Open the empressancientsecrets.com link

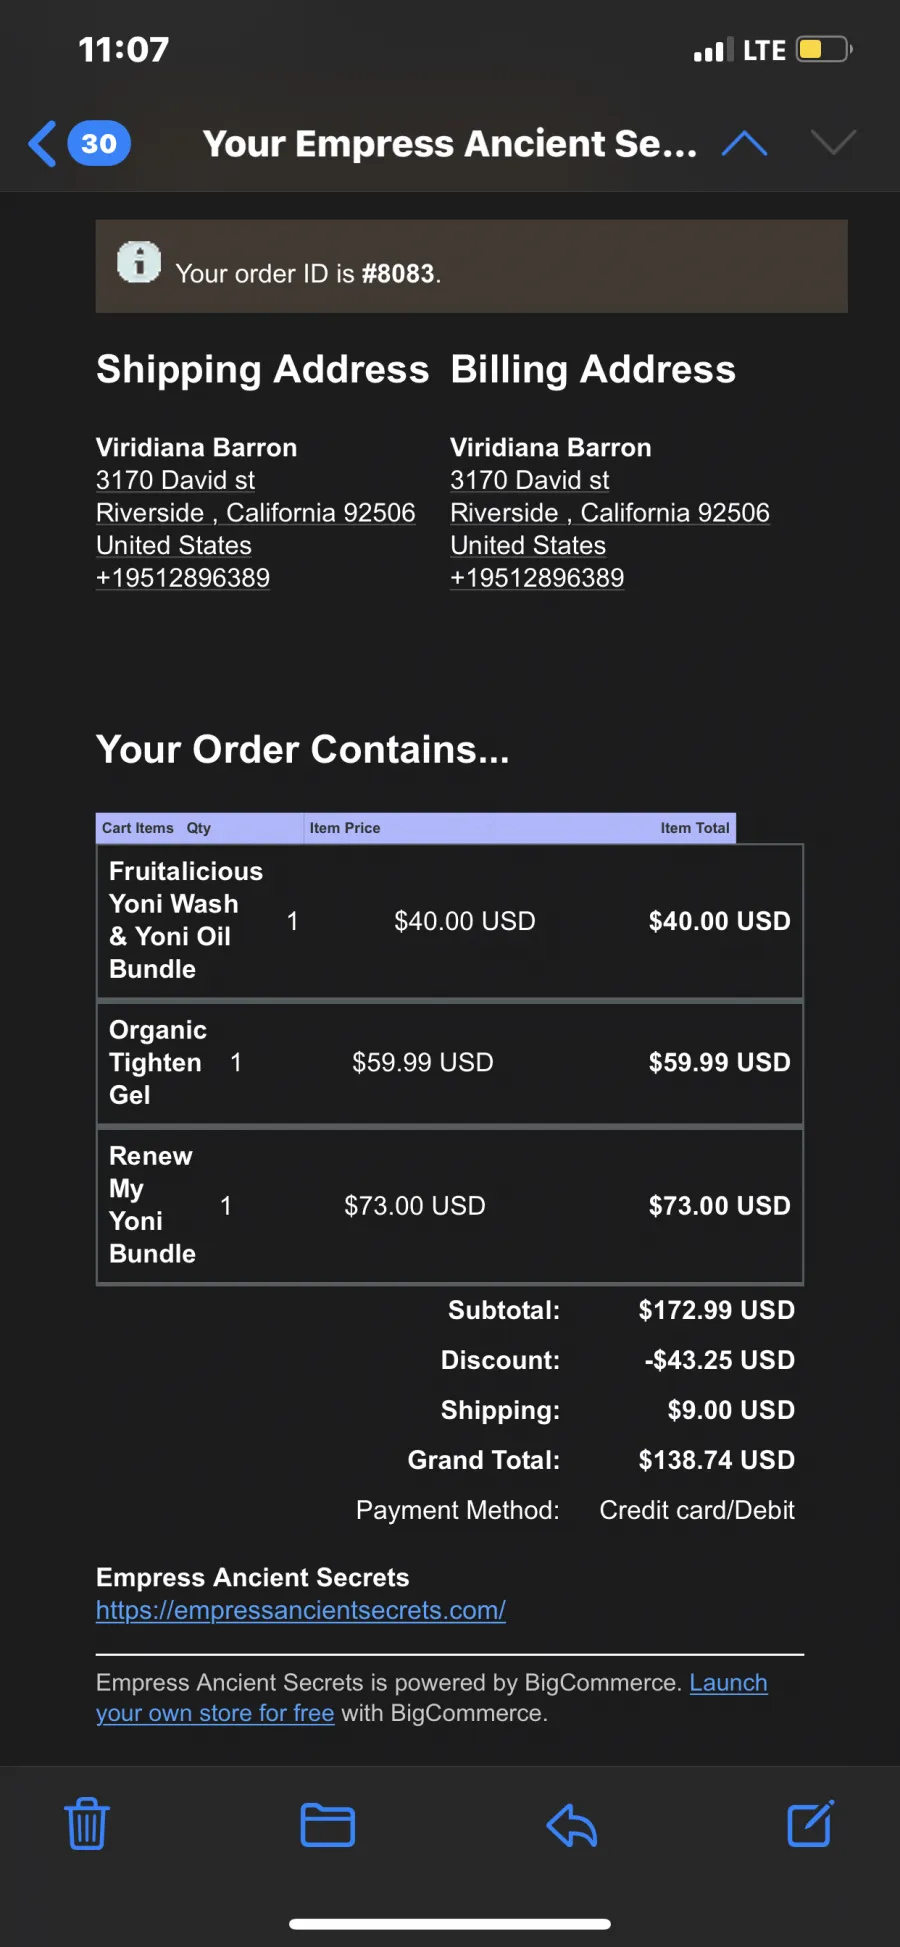tap(301, 1610)
